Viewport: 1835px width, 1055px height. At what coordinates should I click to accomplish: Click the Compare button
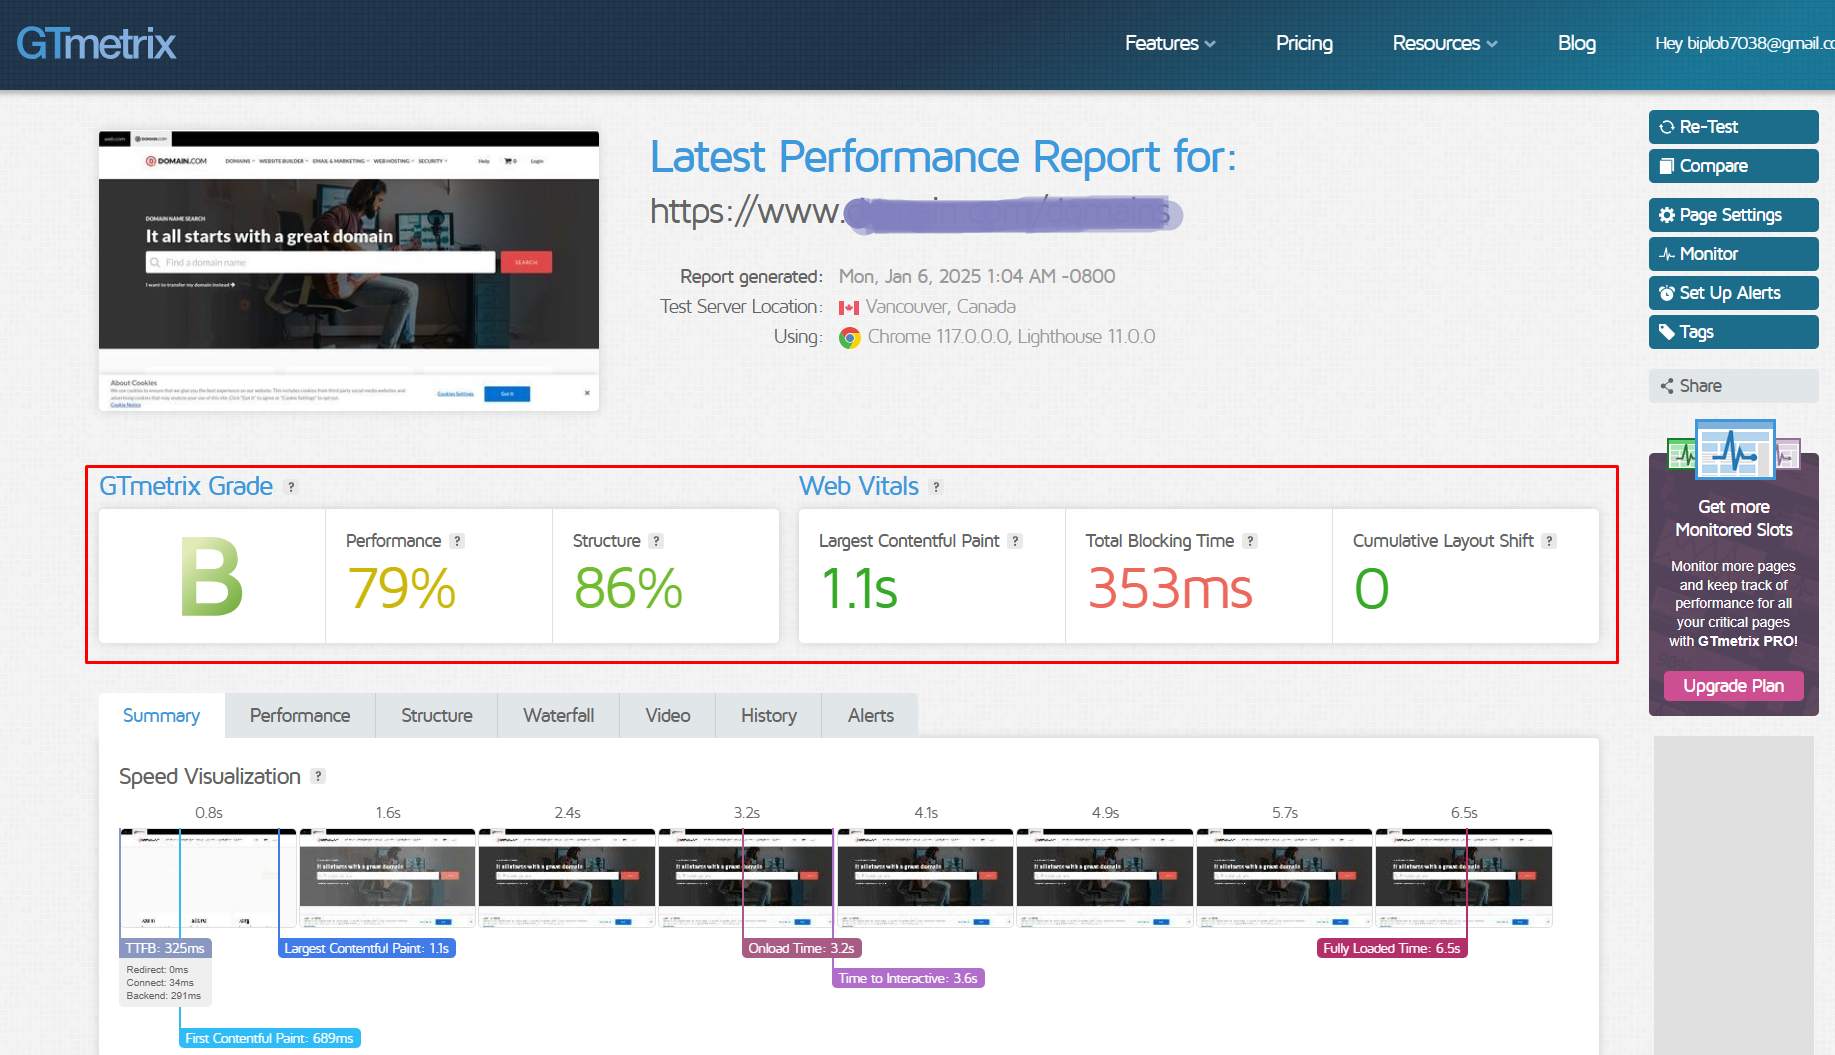[x=1733, y=166]
